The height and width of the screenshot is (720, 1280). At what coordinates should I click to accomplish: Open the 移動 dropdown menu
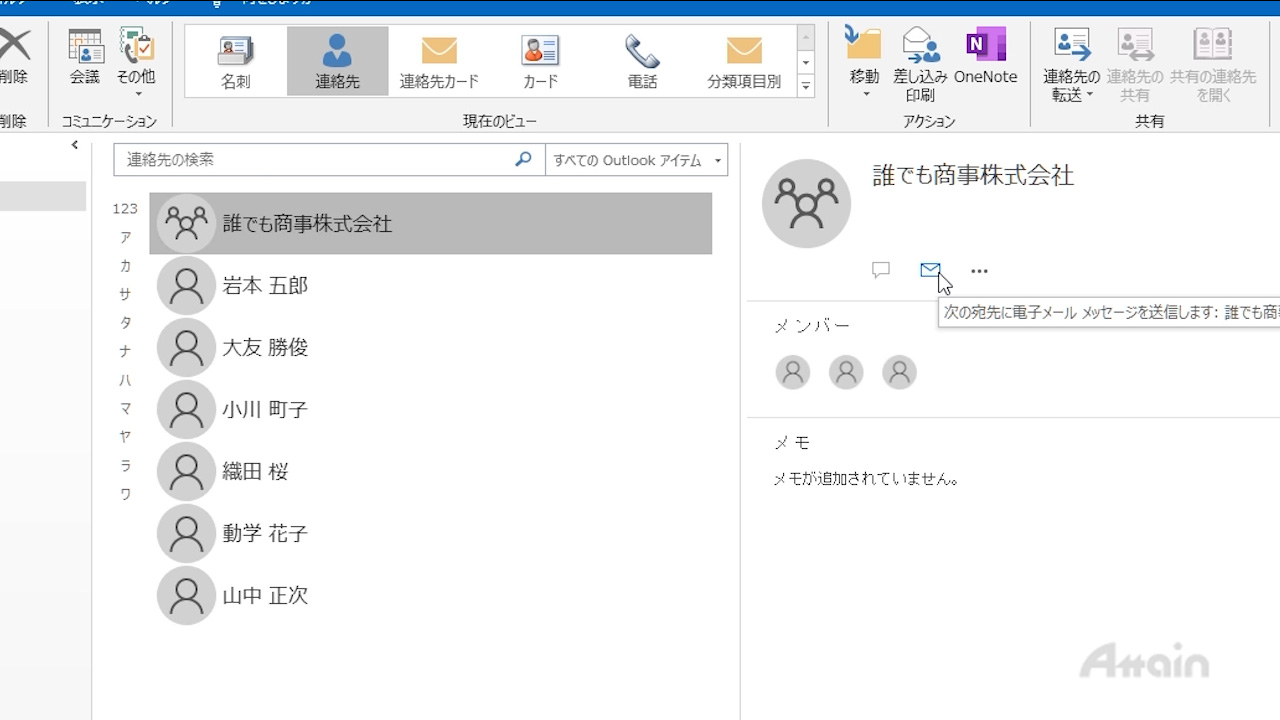tap(864, 64)
